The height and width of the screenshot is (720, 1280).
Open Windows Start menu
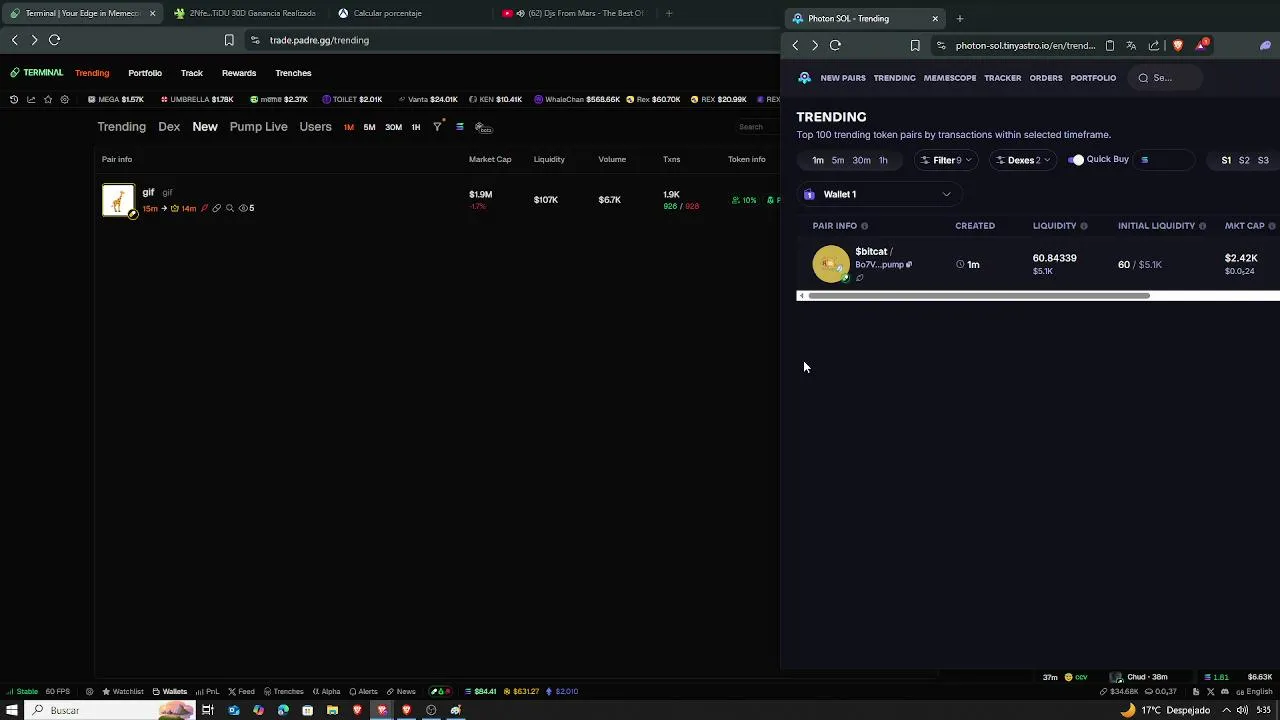click(11, 710)
